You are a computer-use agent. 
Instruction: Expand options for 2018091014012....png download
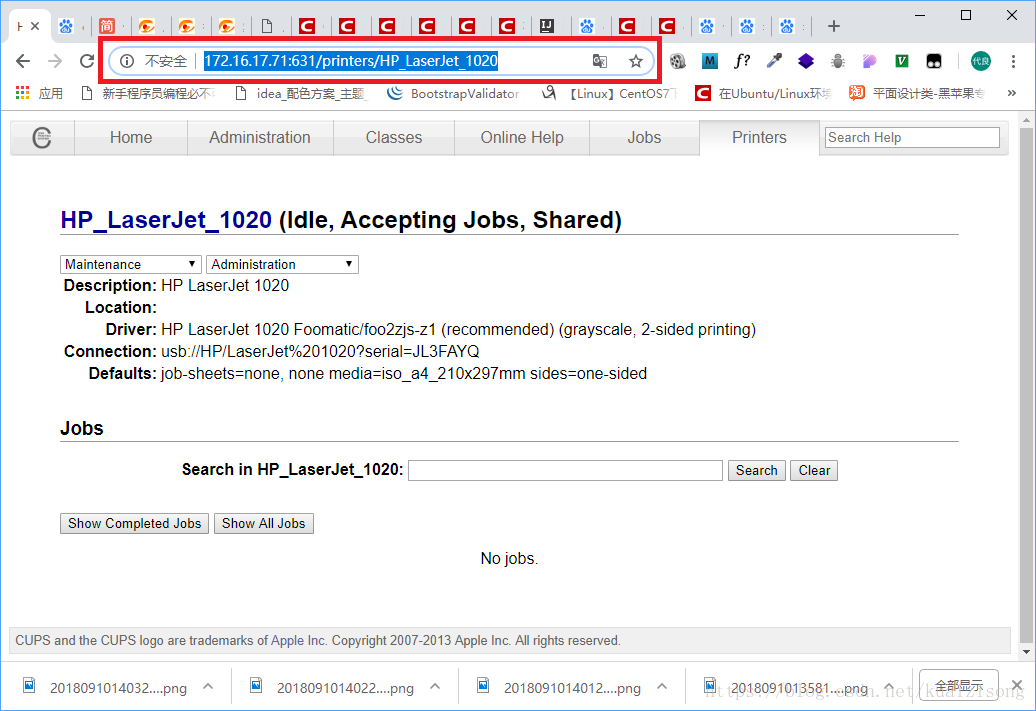pyautogui.click(x=662, y=687)
